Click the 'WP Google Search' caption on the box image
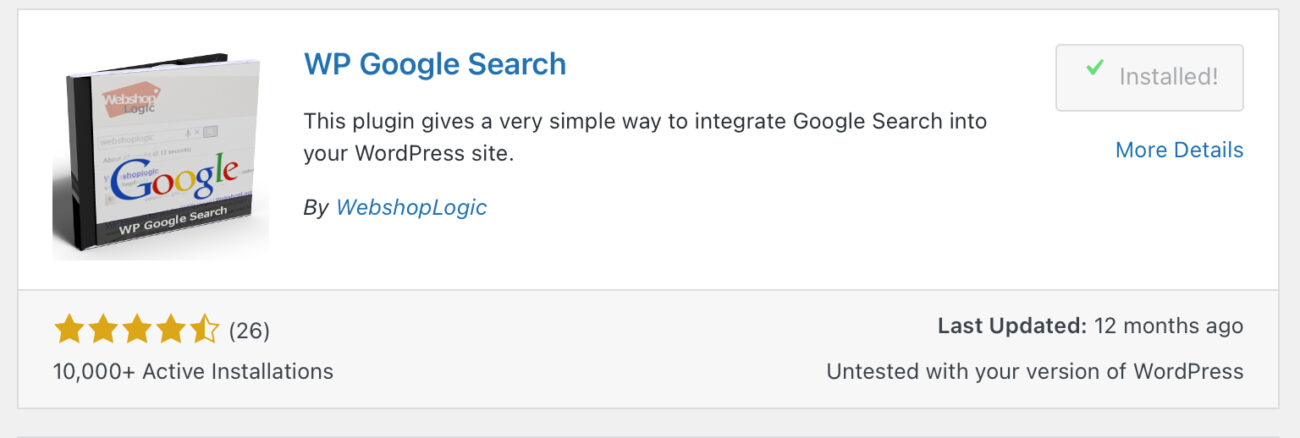1300x438 pixels. click(x=173, y=221)
